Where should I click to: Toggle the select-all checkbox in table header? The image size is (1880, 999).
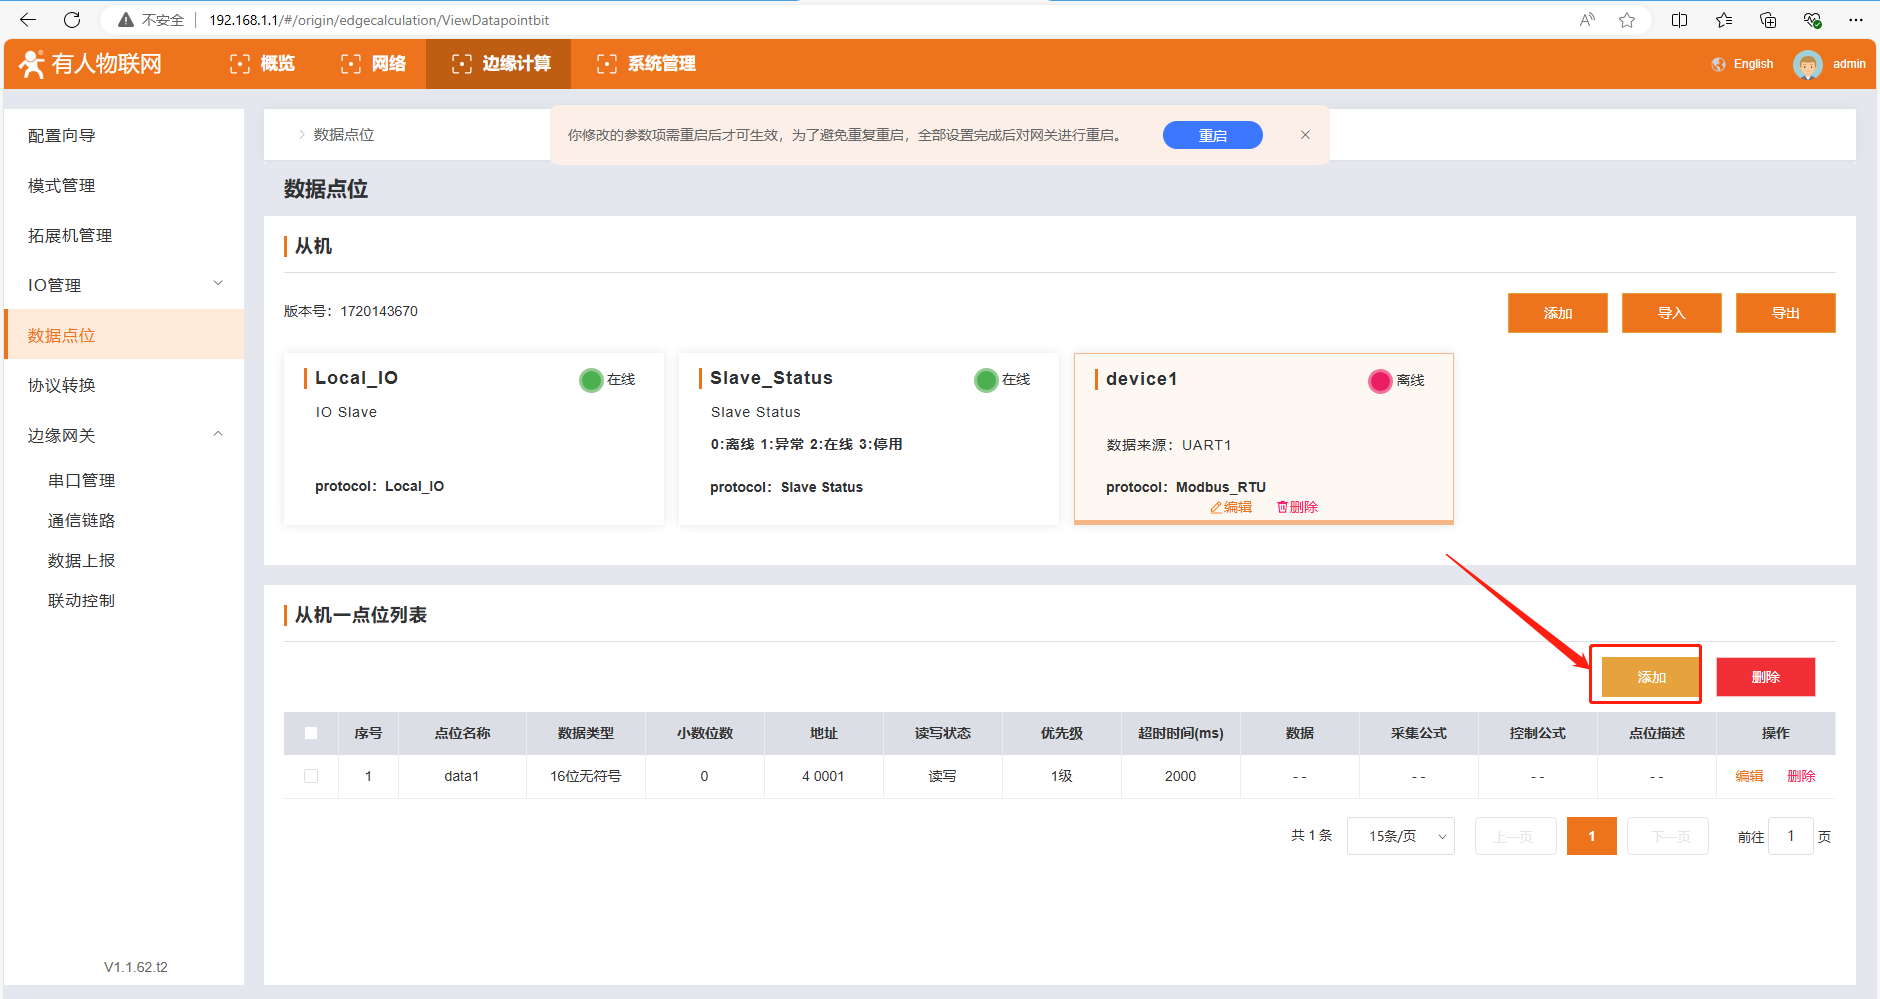tap(311, 733)
